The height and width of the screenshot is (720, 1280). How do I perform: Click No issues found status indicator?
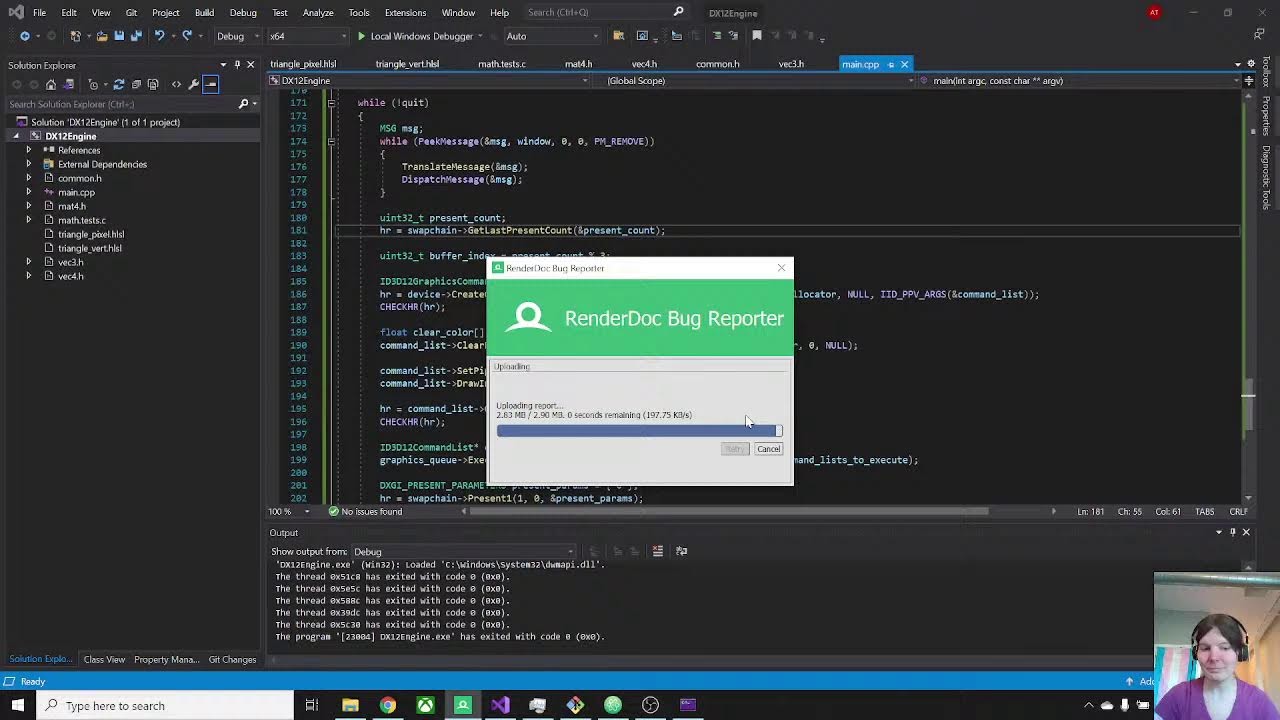coord(365,511)
